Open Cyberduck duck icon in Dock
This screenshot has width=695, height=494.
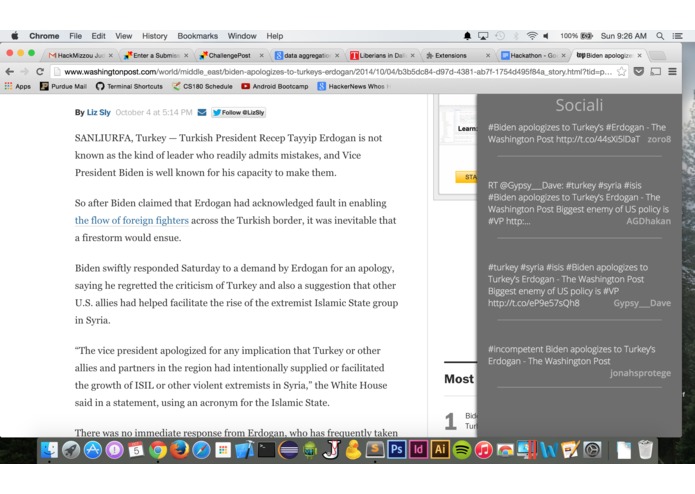pyautogui.click(x=353, y=450)
